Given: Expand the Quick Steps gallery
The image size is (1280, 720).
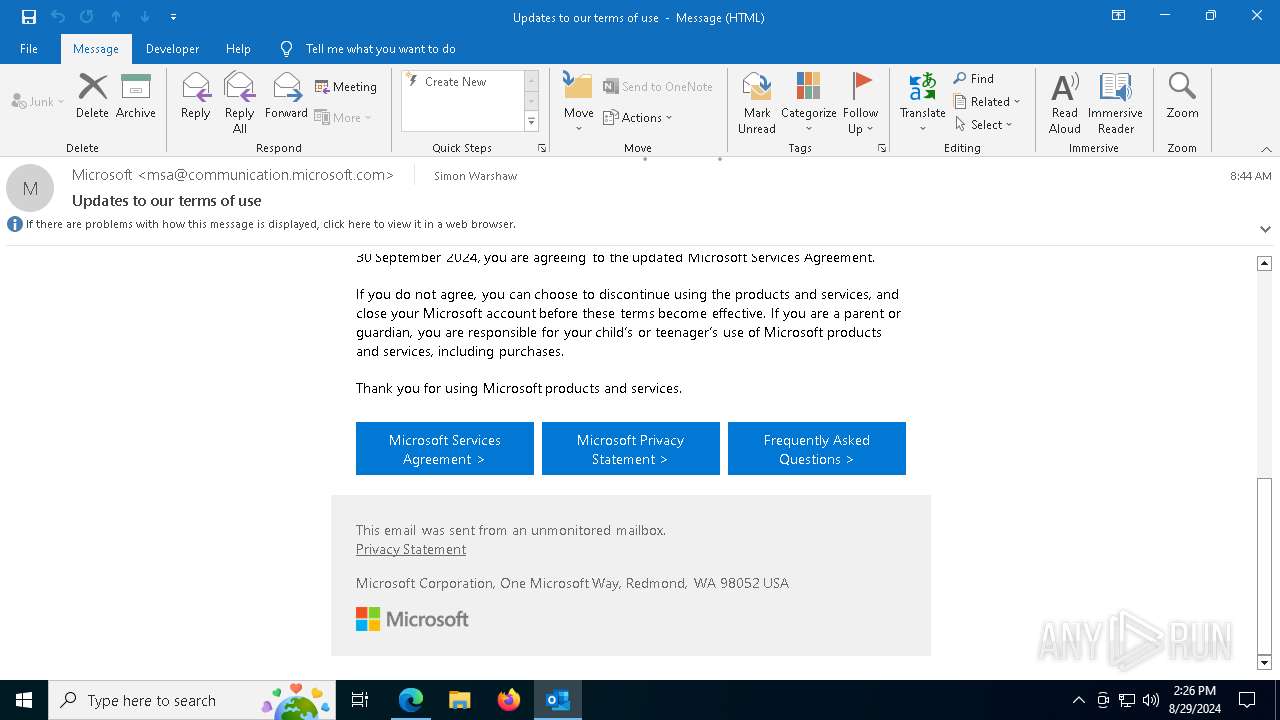Looking at the screenshot, I should tap(531, 122).
